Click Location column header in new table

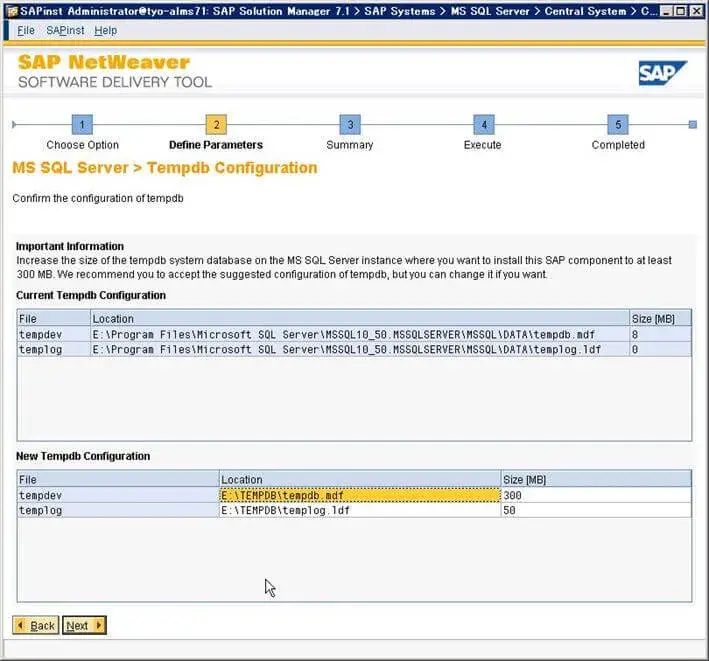360,479
